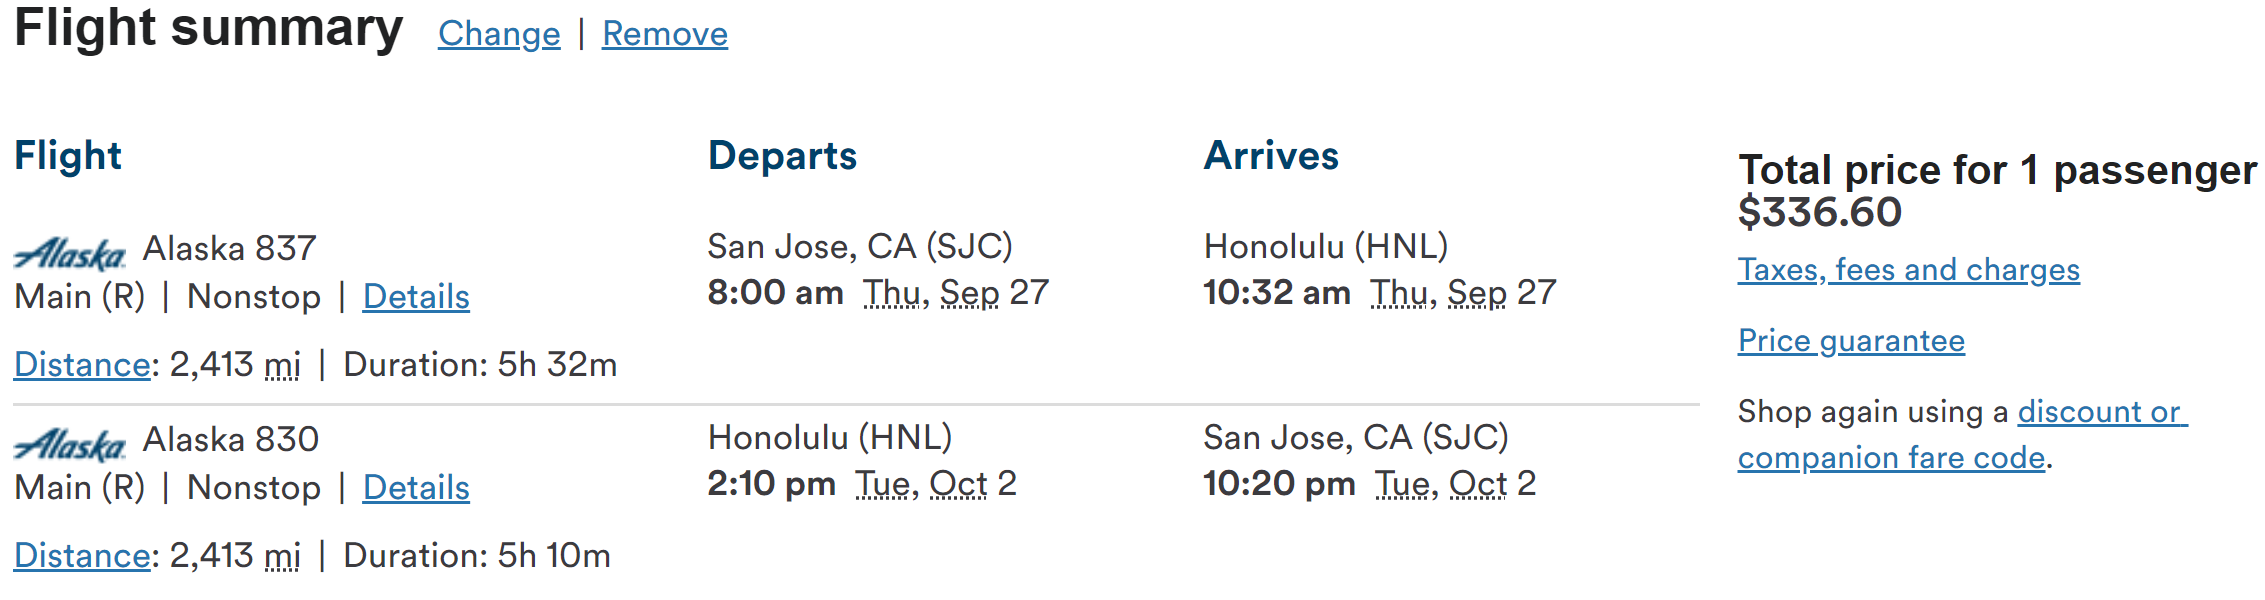Click the 2:10 pm departure time
The image size is (2265, 600).
tap(771, 484)
